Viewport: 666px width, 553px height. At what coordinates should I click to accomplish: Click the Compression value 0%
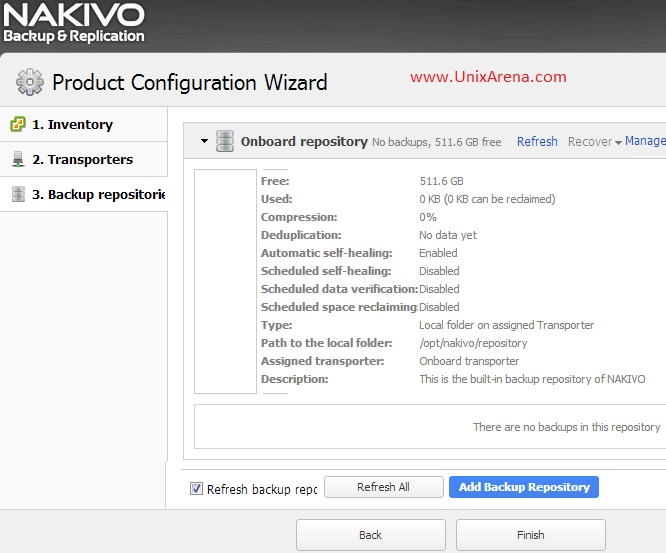pos(428,217)
